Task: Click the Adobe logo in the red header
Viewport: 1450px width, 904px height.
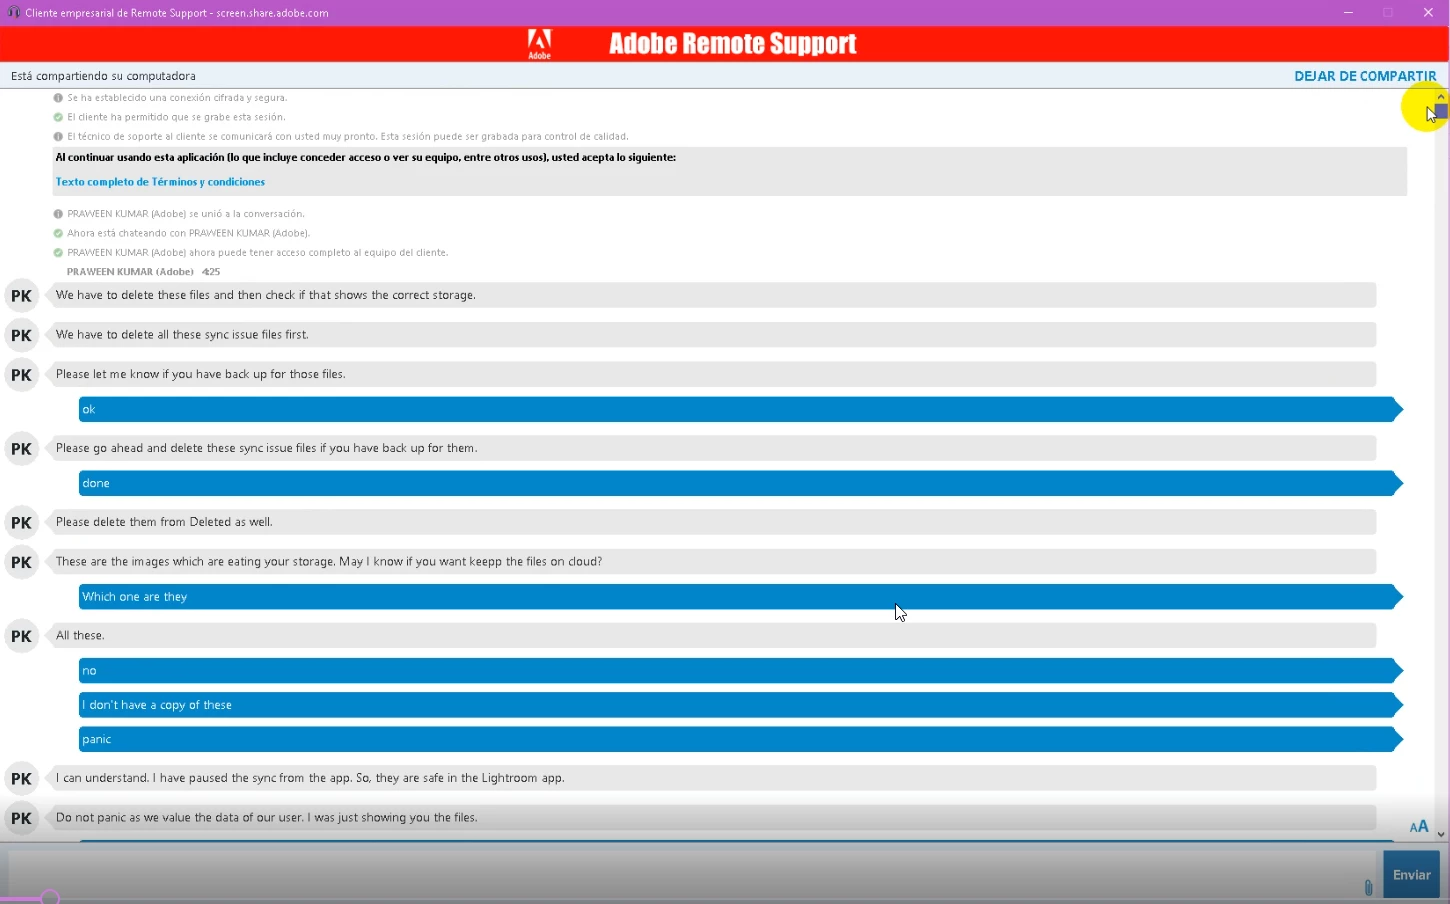Action: pos(539,44)
